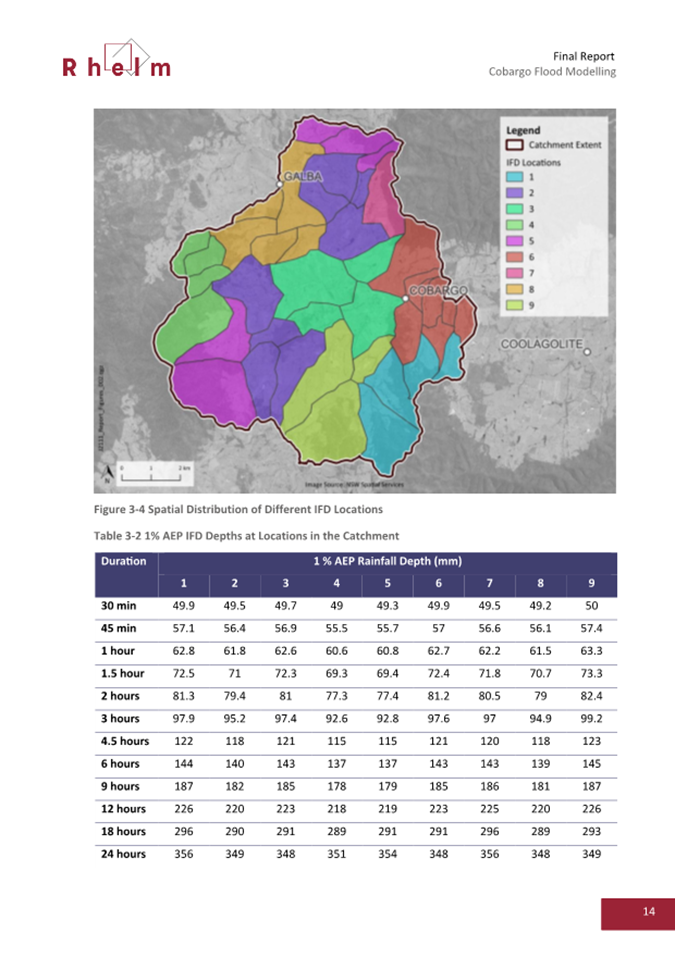This screenshot has height=953, width=675.
Task: Click the Cobargo Flood Modelling header text
Action: [551, 72]
